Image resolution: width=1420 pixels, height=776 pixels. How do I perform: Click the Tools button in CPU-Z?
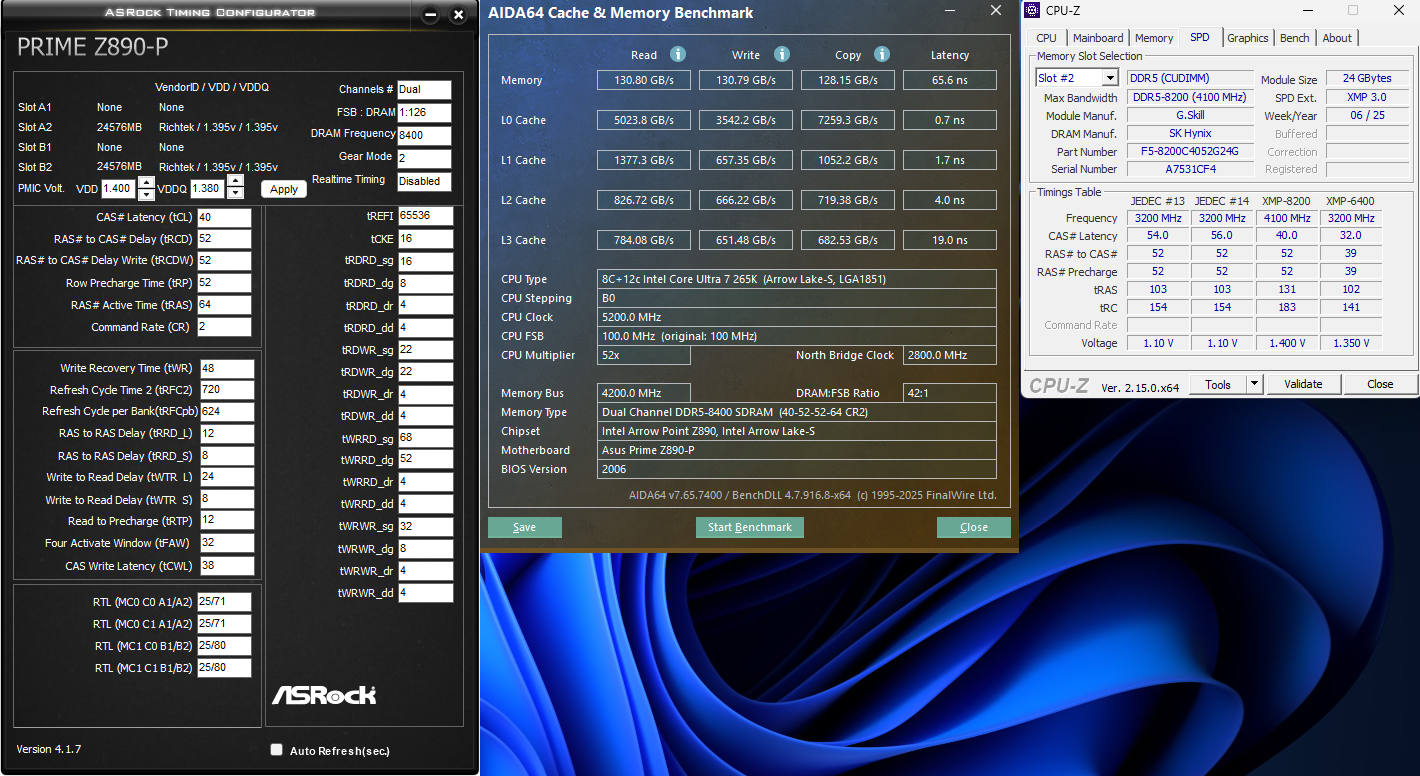click(1218, 384)
